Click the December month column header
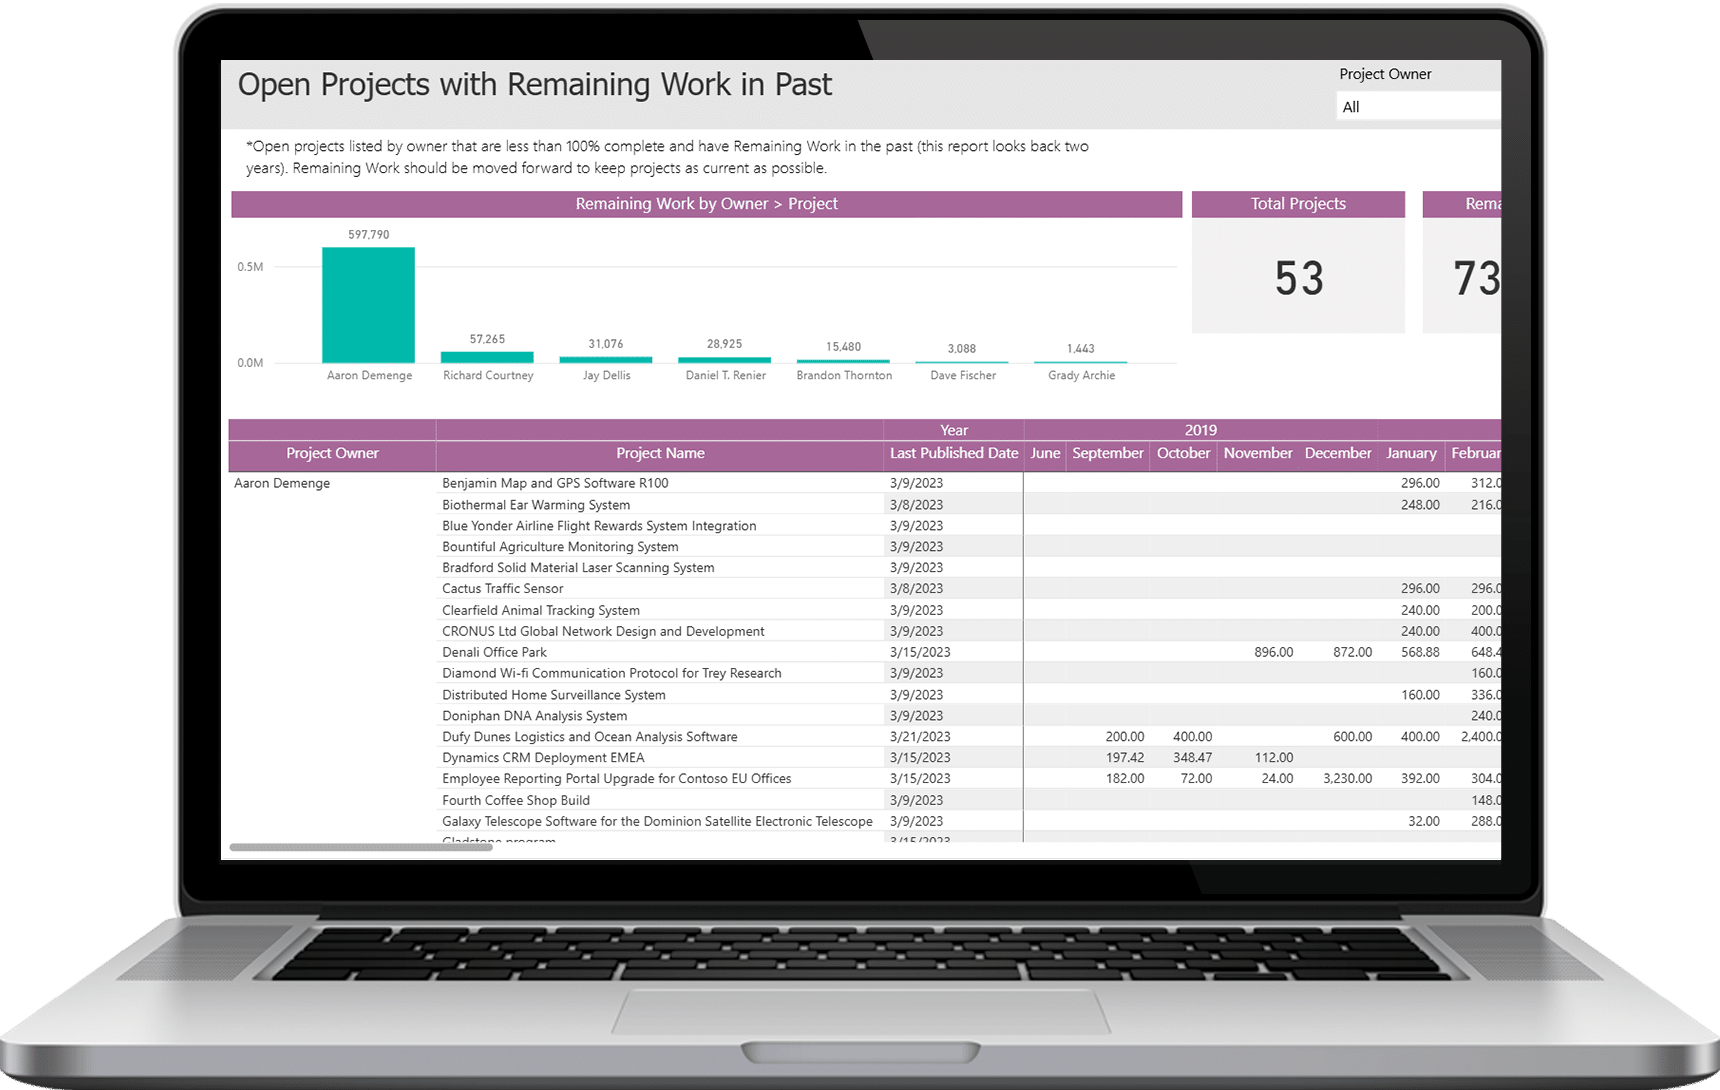The width and height of the screenshot is (1720, 1090). pos(1337,454)
